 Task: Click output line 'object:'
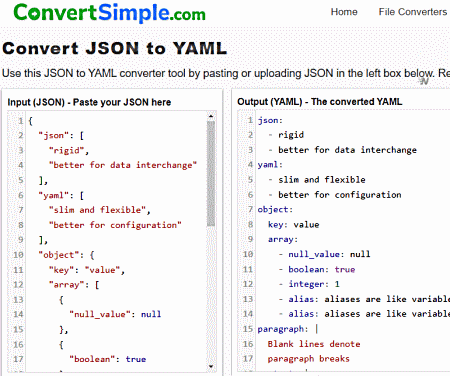point(275,210)
